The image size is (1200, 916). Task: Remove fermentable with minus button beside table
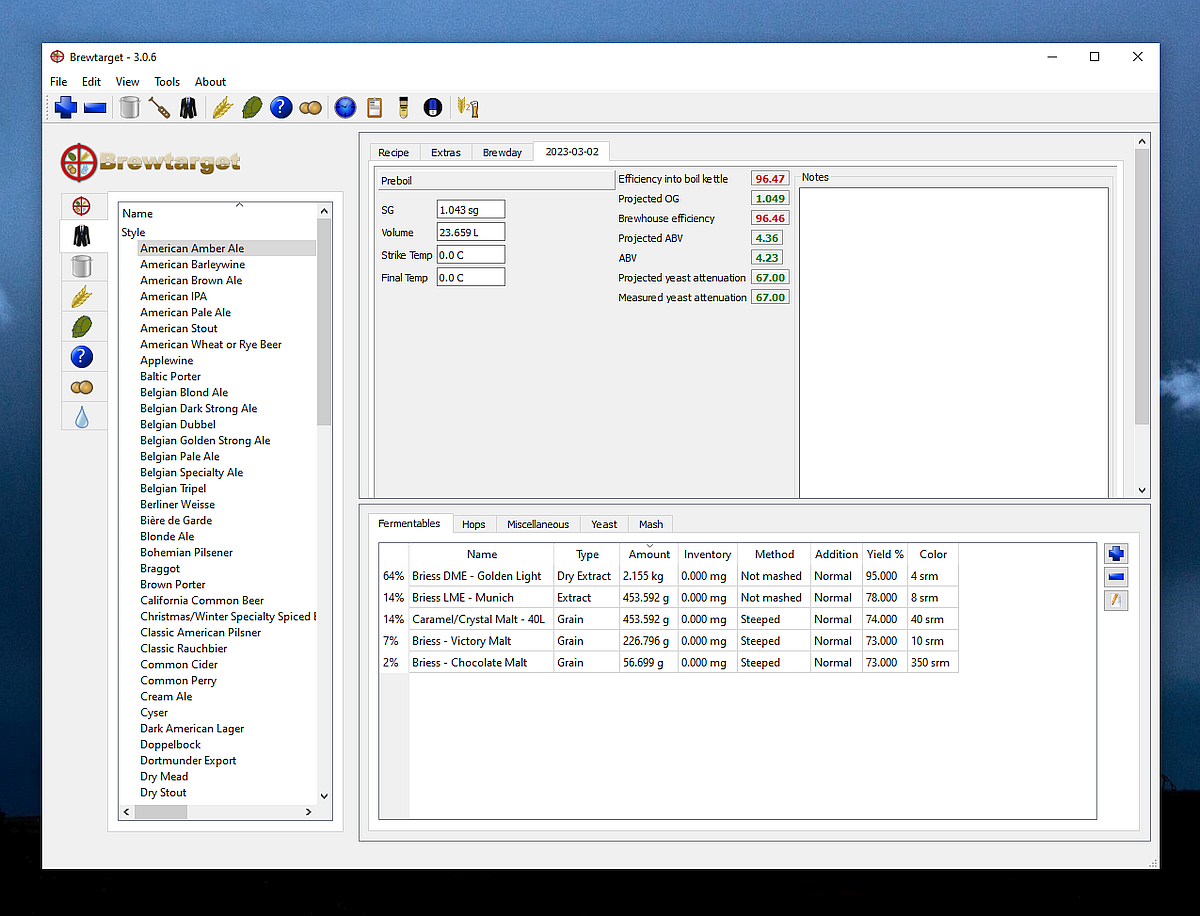coord(1117,577)
